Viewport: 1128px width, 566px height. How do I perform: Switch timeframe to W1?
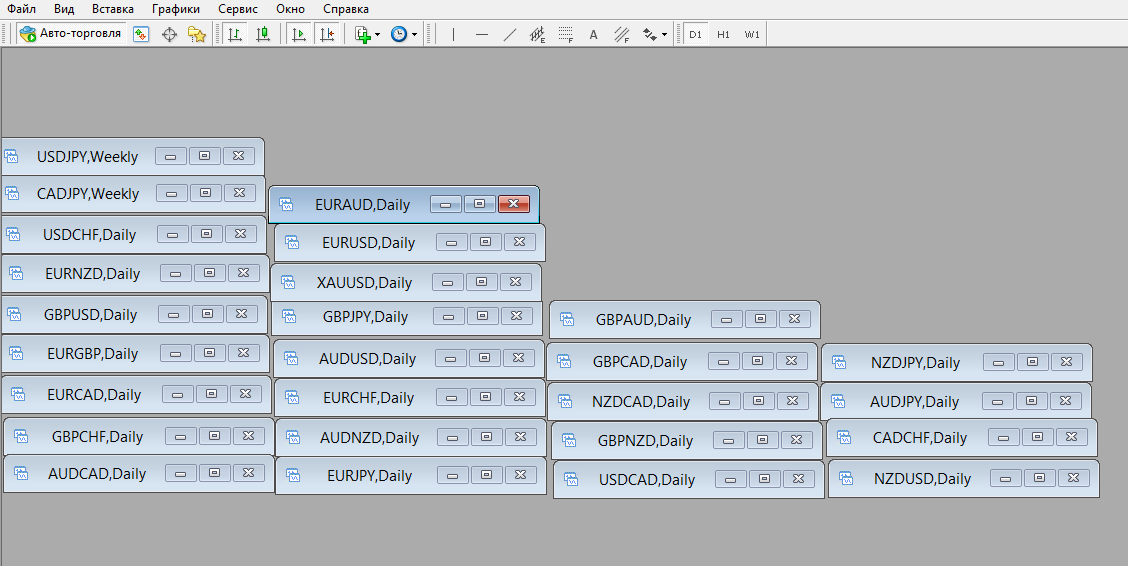coord(752,34)
